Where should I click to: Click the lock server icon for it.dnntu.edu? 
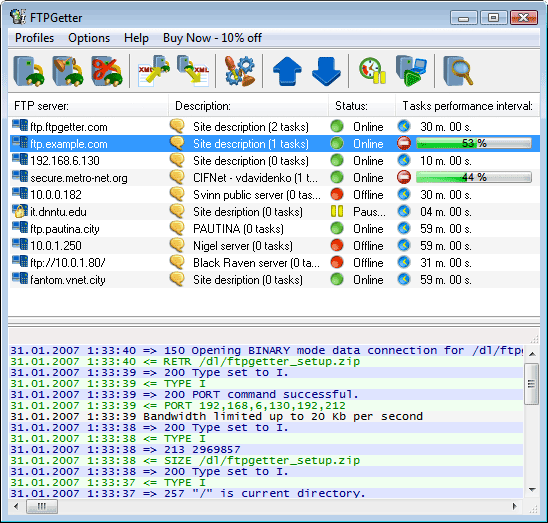click(x=20, y=211)
